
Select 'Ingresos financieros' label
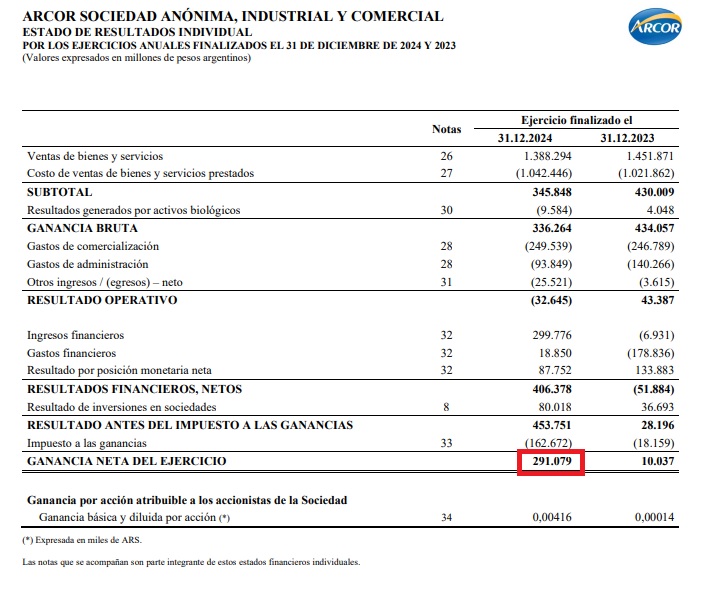75,336
